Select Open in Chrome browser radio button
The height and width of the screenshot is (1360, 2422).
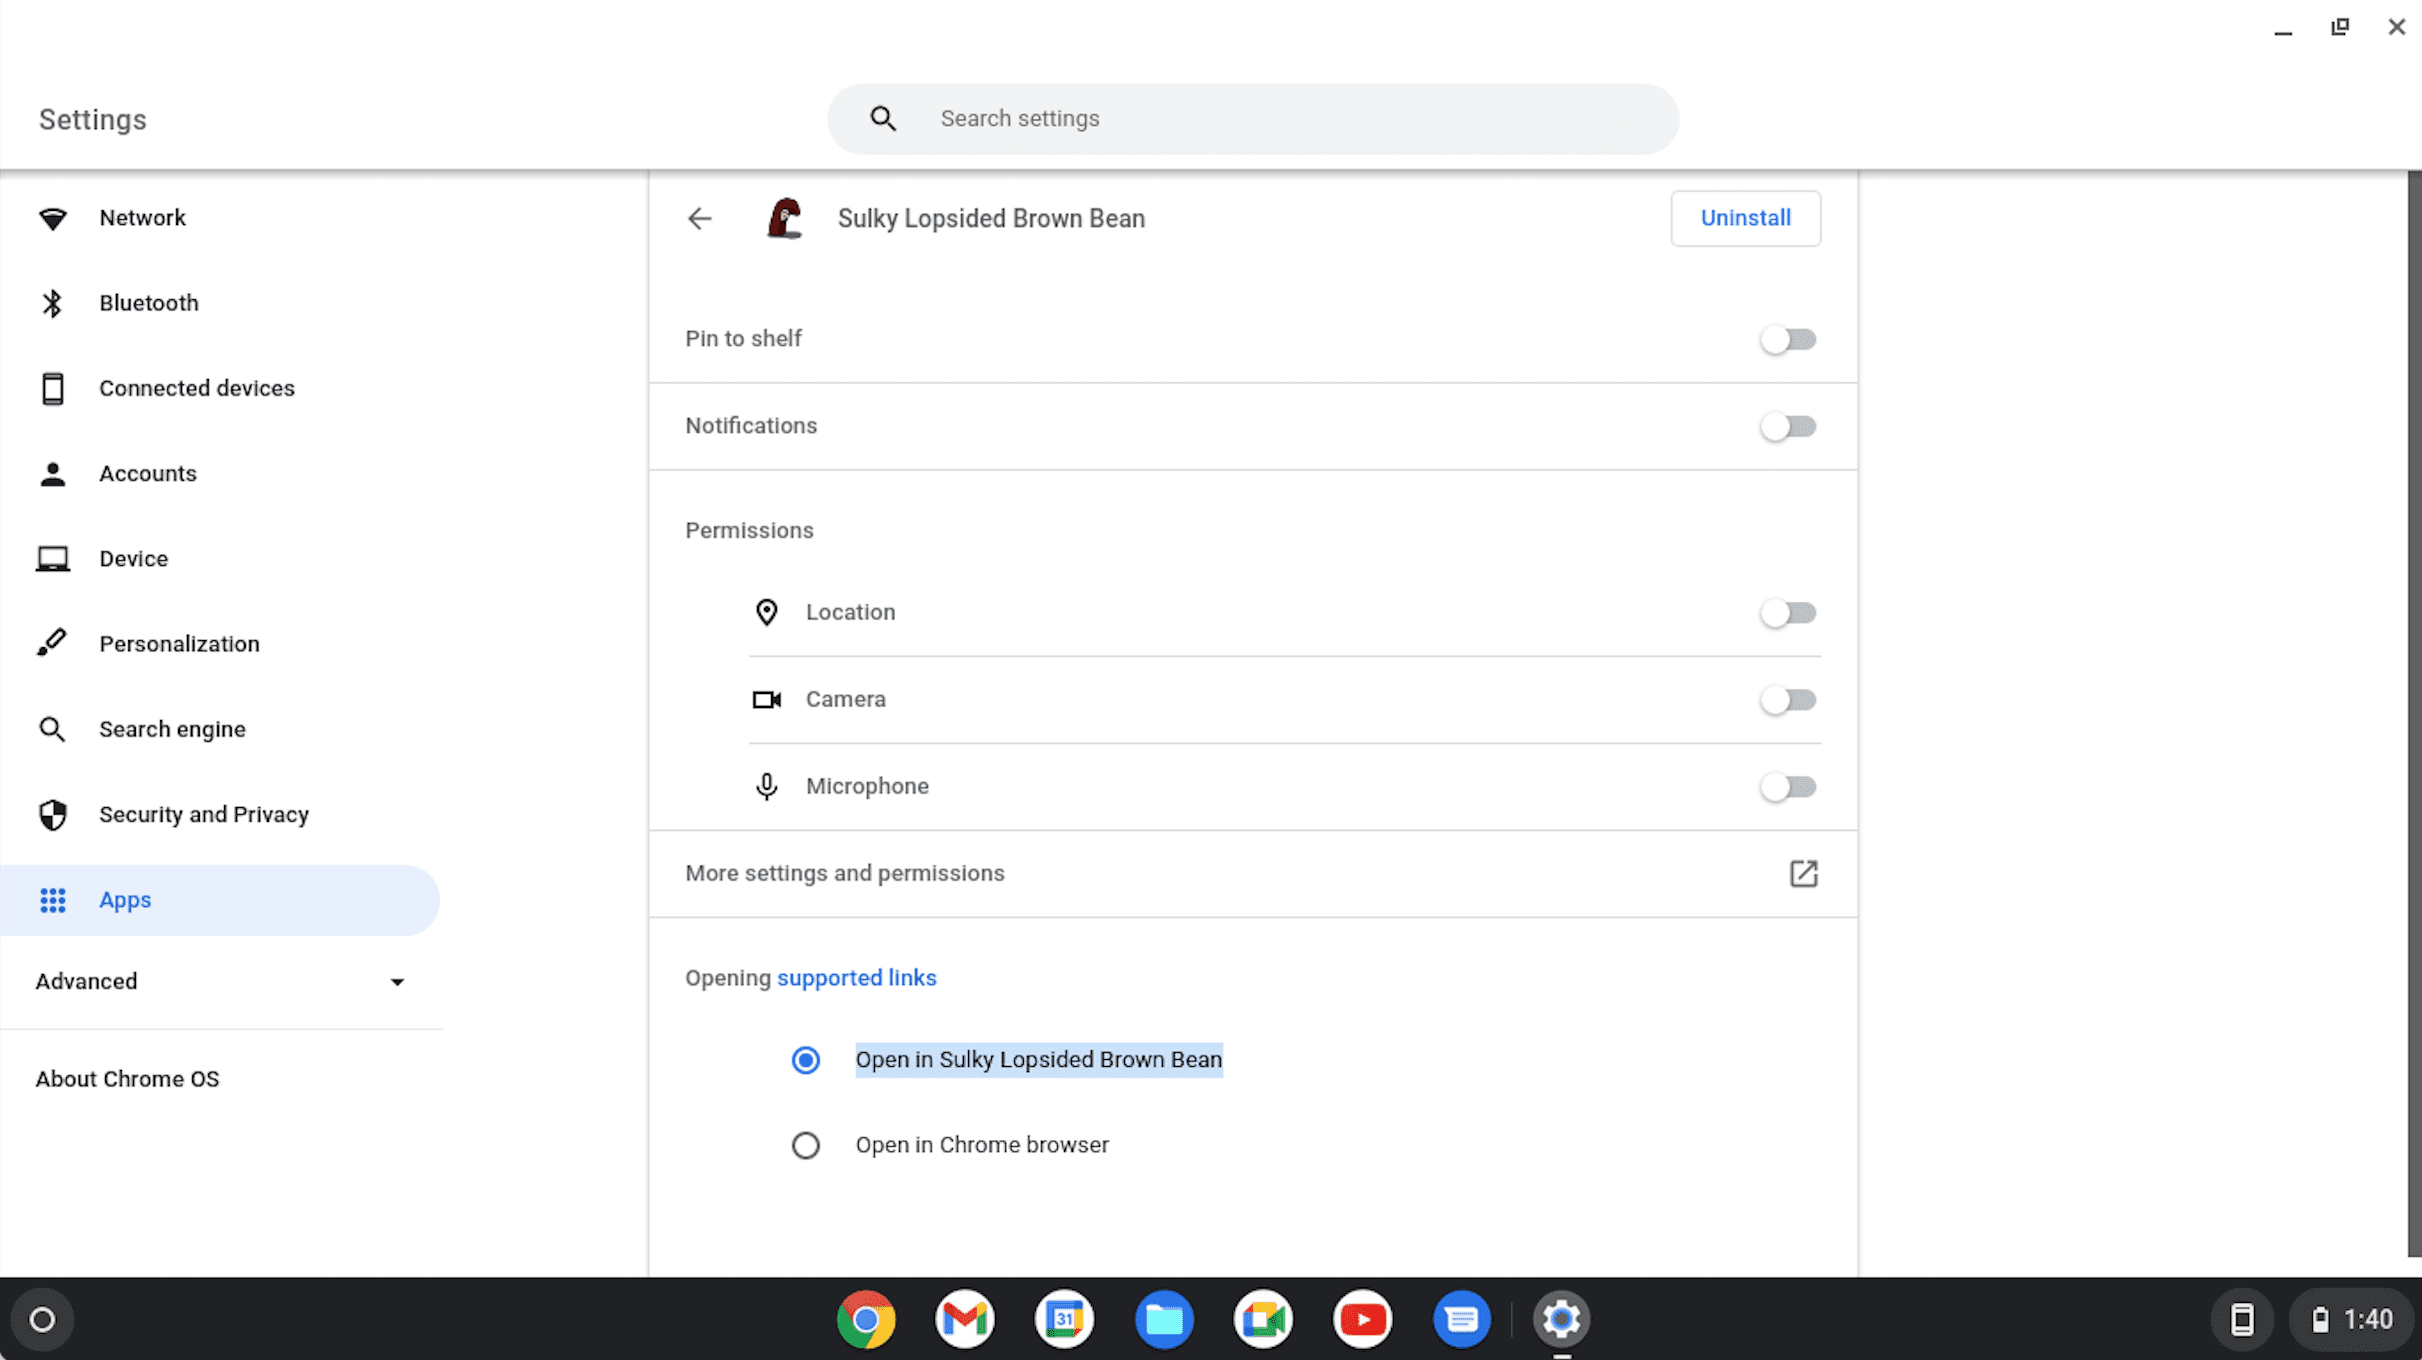[x=805, y=1144]
